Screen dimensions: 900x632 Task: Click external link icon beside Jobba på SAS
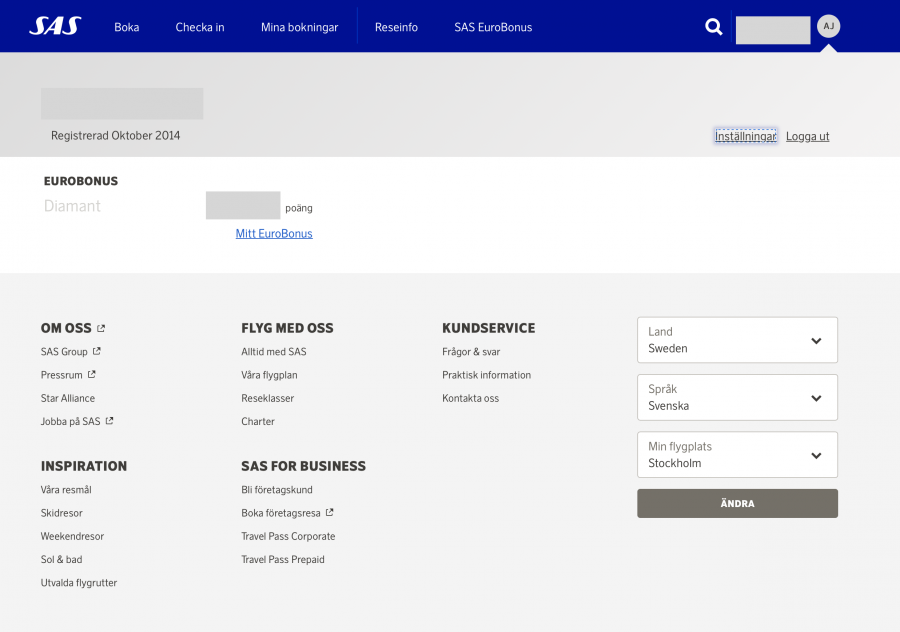(110, 421)
